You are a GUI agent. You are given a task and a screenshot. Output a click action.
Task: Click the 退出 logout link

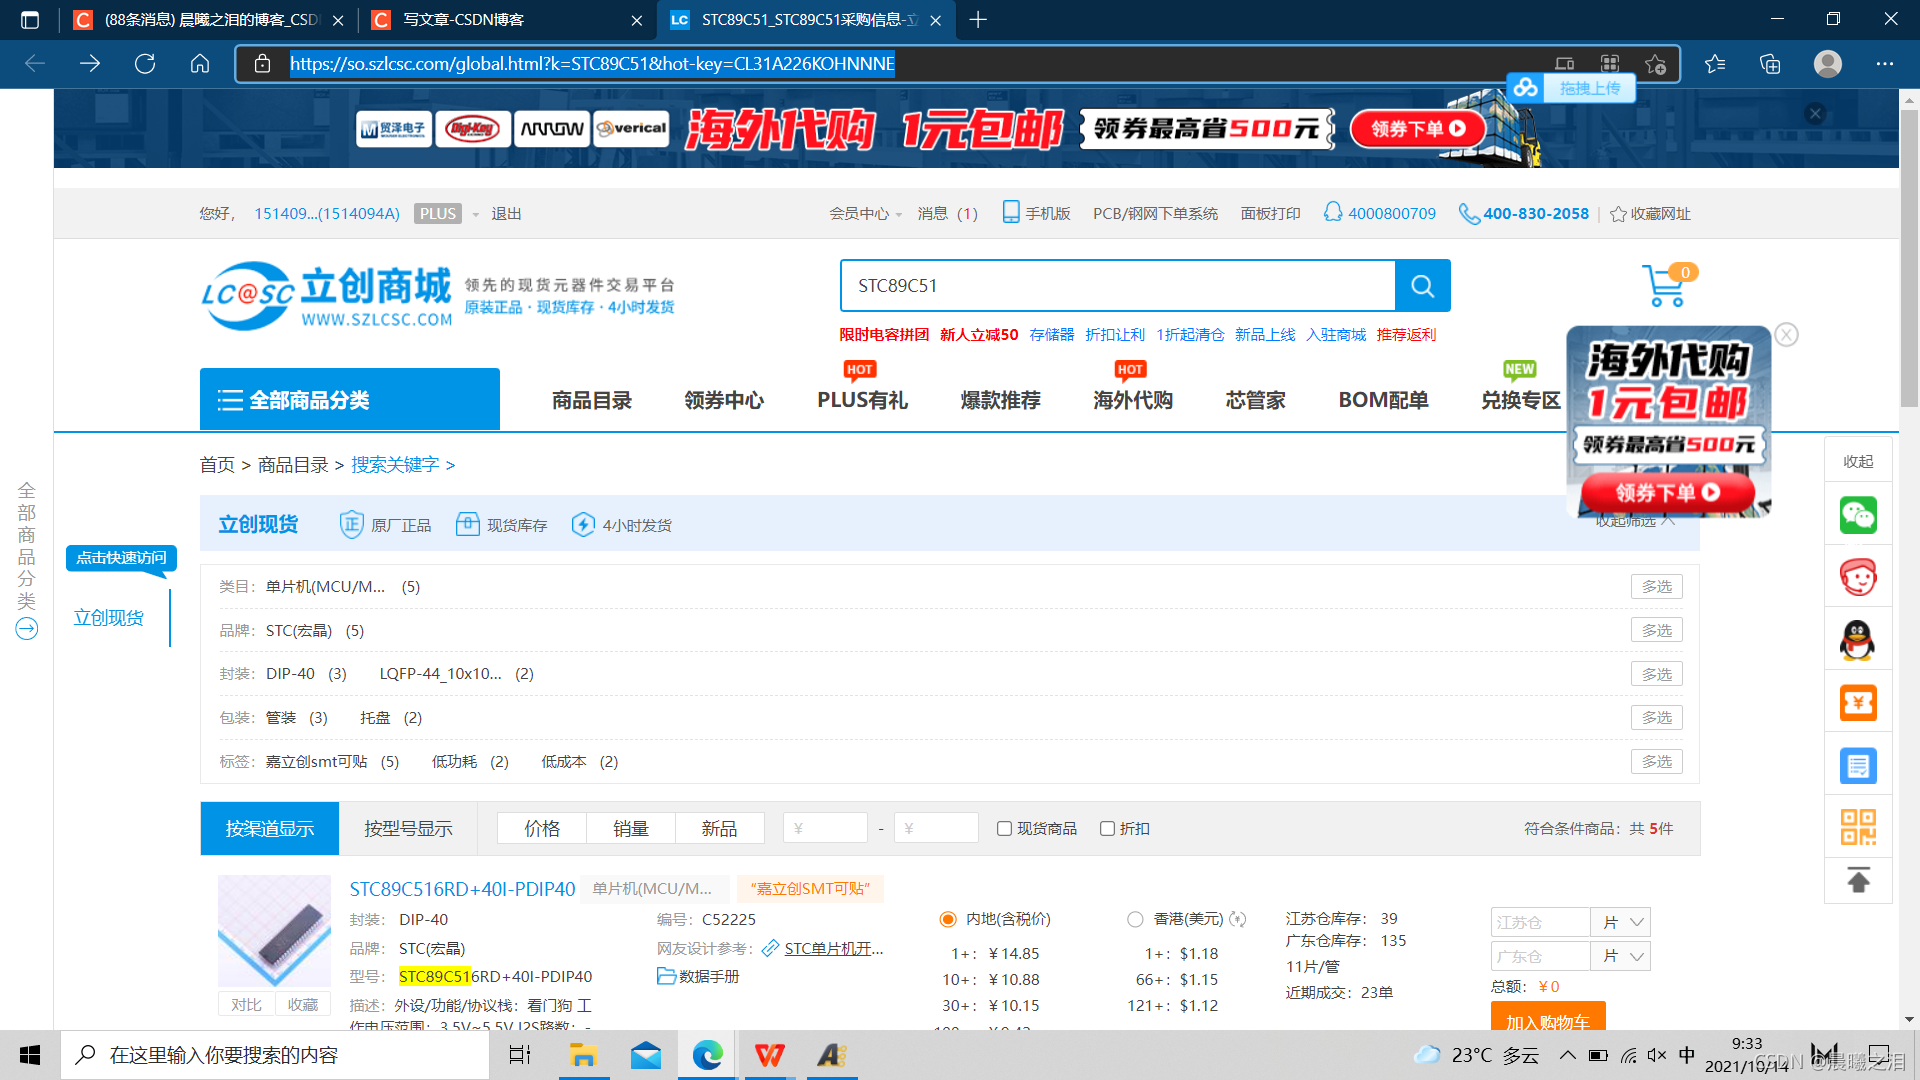506,214
